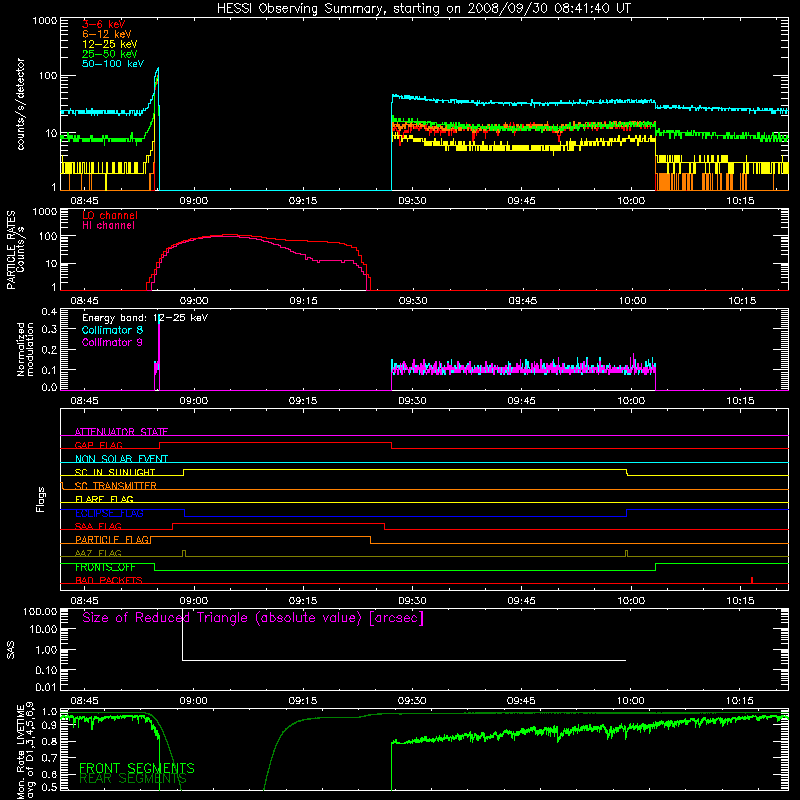800x800 pixels.
Task: Select the 3-6 keV legend label
Action: [104, 24]
